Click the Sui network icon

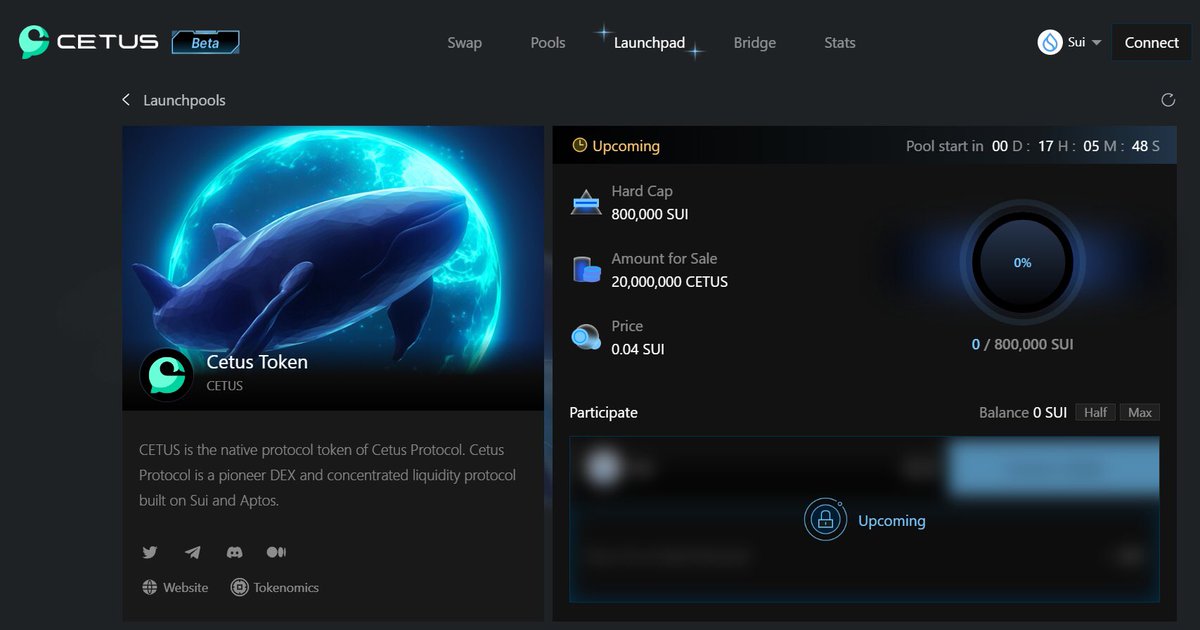point(1050,42)
